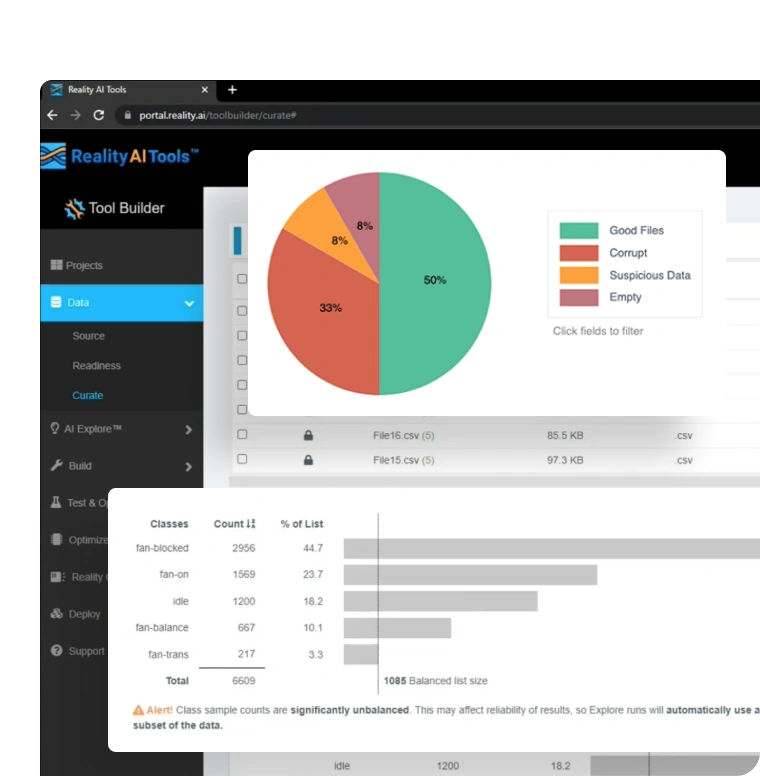Click the Projects grid icon in sidebar
Screen dimensions: 760x776
click(x=56, y=265)
